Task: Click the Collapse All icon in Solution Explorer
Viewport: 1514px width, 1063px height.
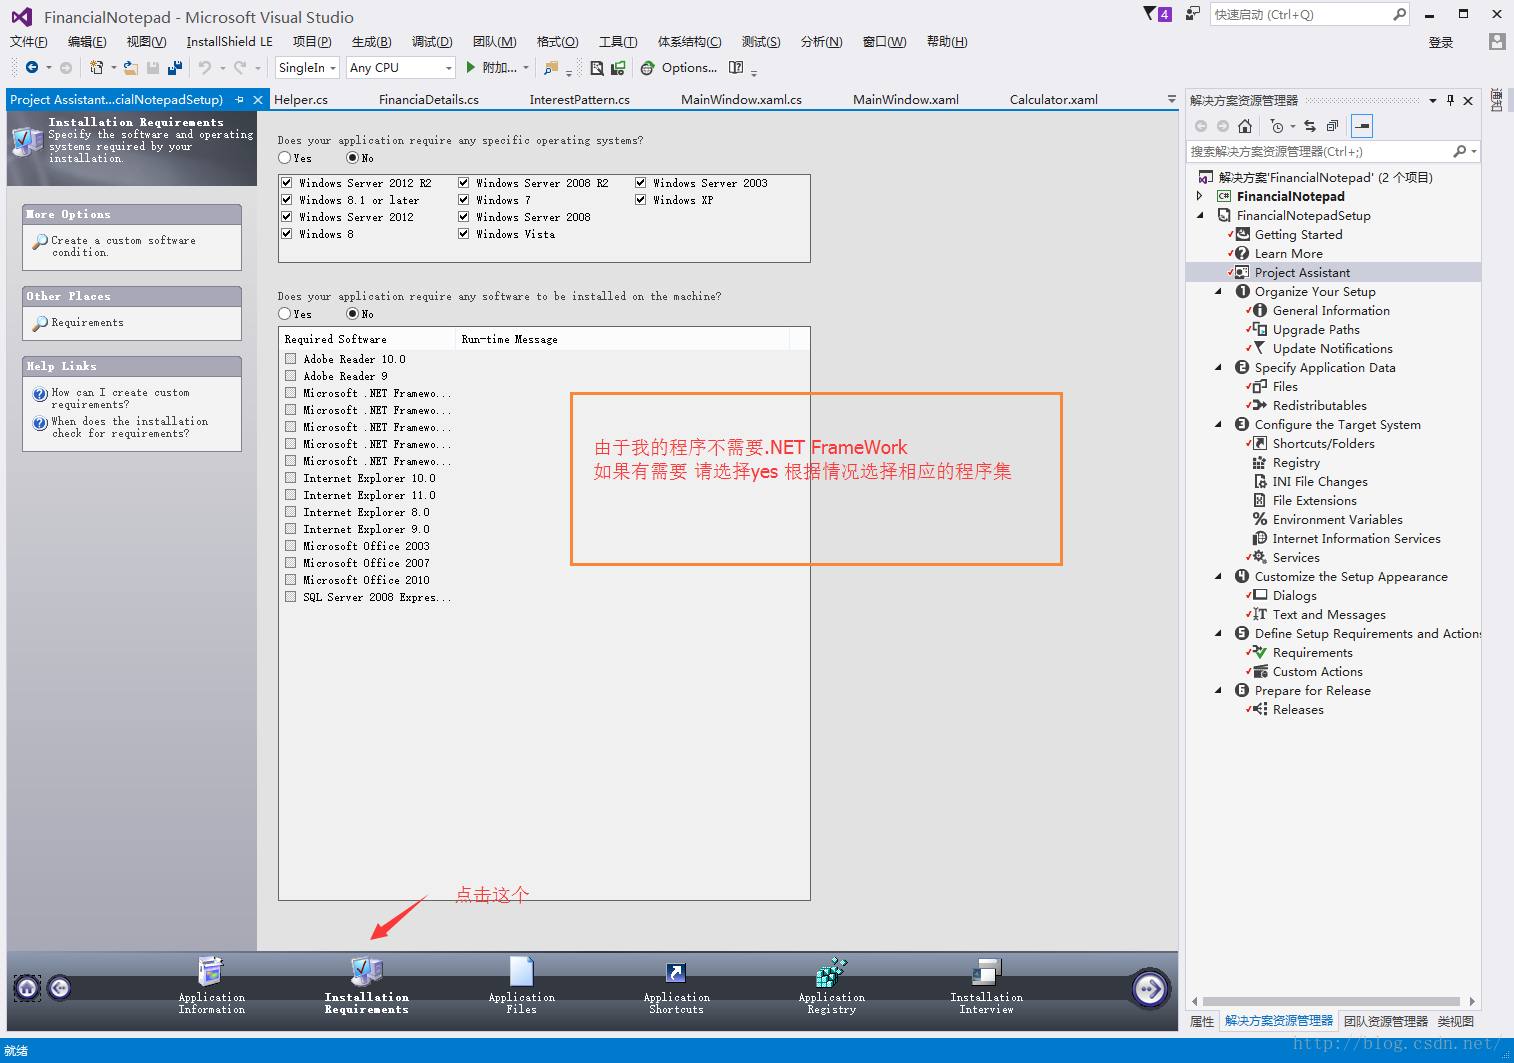Action: [x=1332, y=126]
